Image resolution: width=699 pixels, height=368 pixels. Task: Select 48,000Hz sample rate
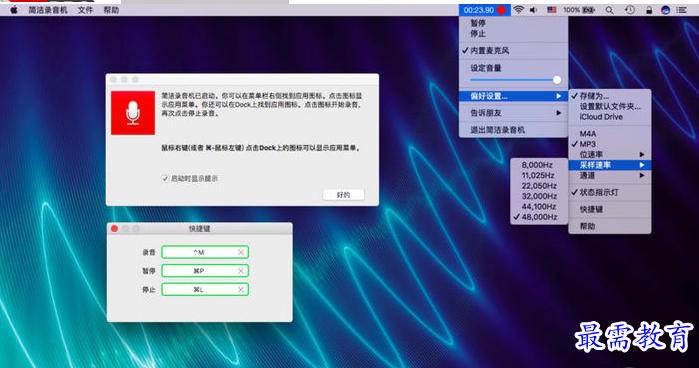tap(539, 217)
